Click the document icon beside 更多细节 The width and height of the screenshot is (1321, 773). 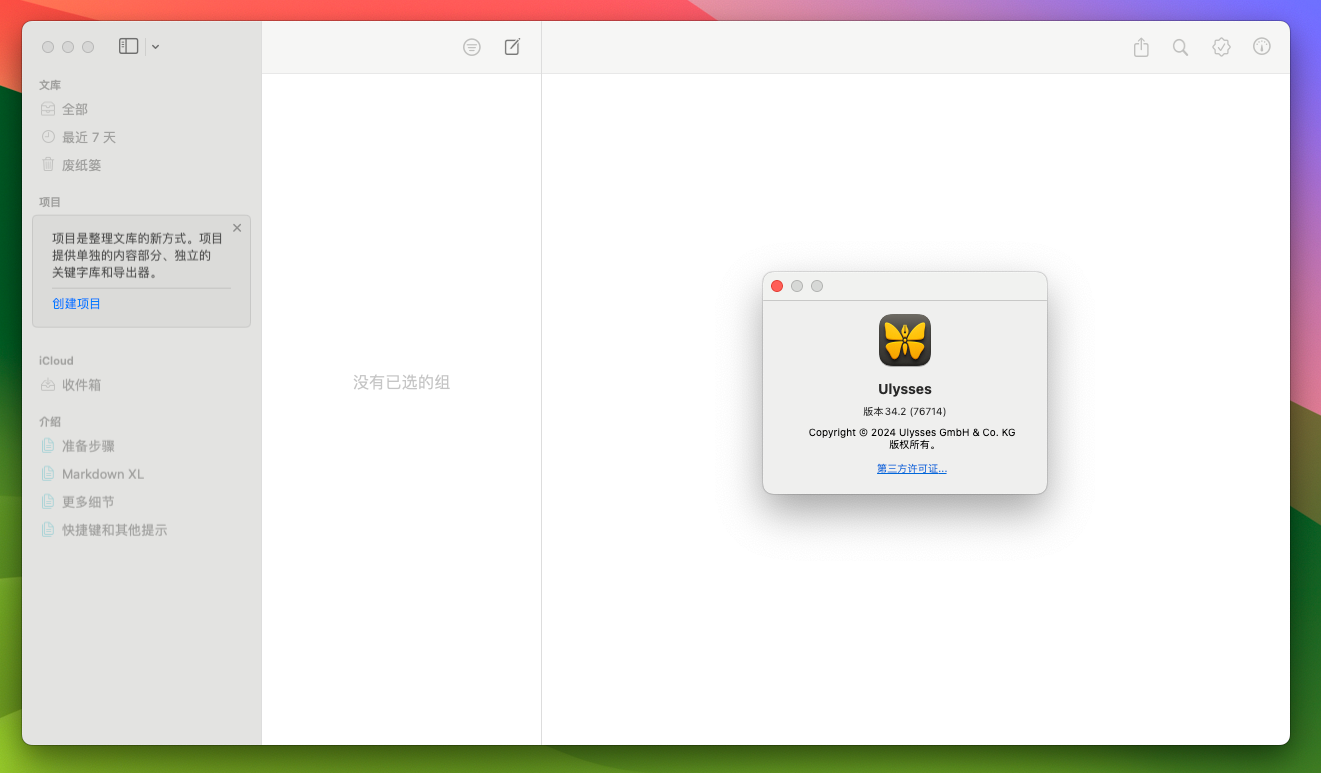(x=47, y=502)
